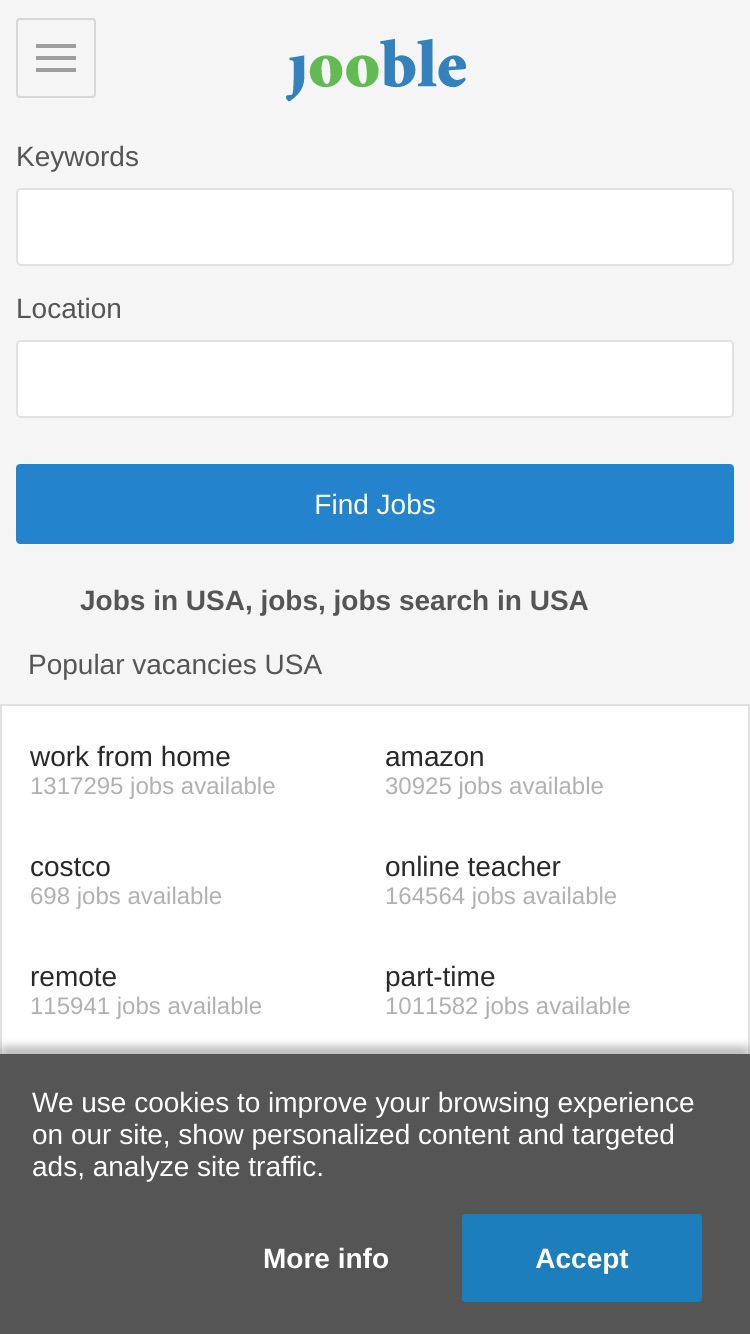Open More info about cookies
The height and width of the screenshot is (1334, 750).
pyautogui.click(x=326, y=1258)
